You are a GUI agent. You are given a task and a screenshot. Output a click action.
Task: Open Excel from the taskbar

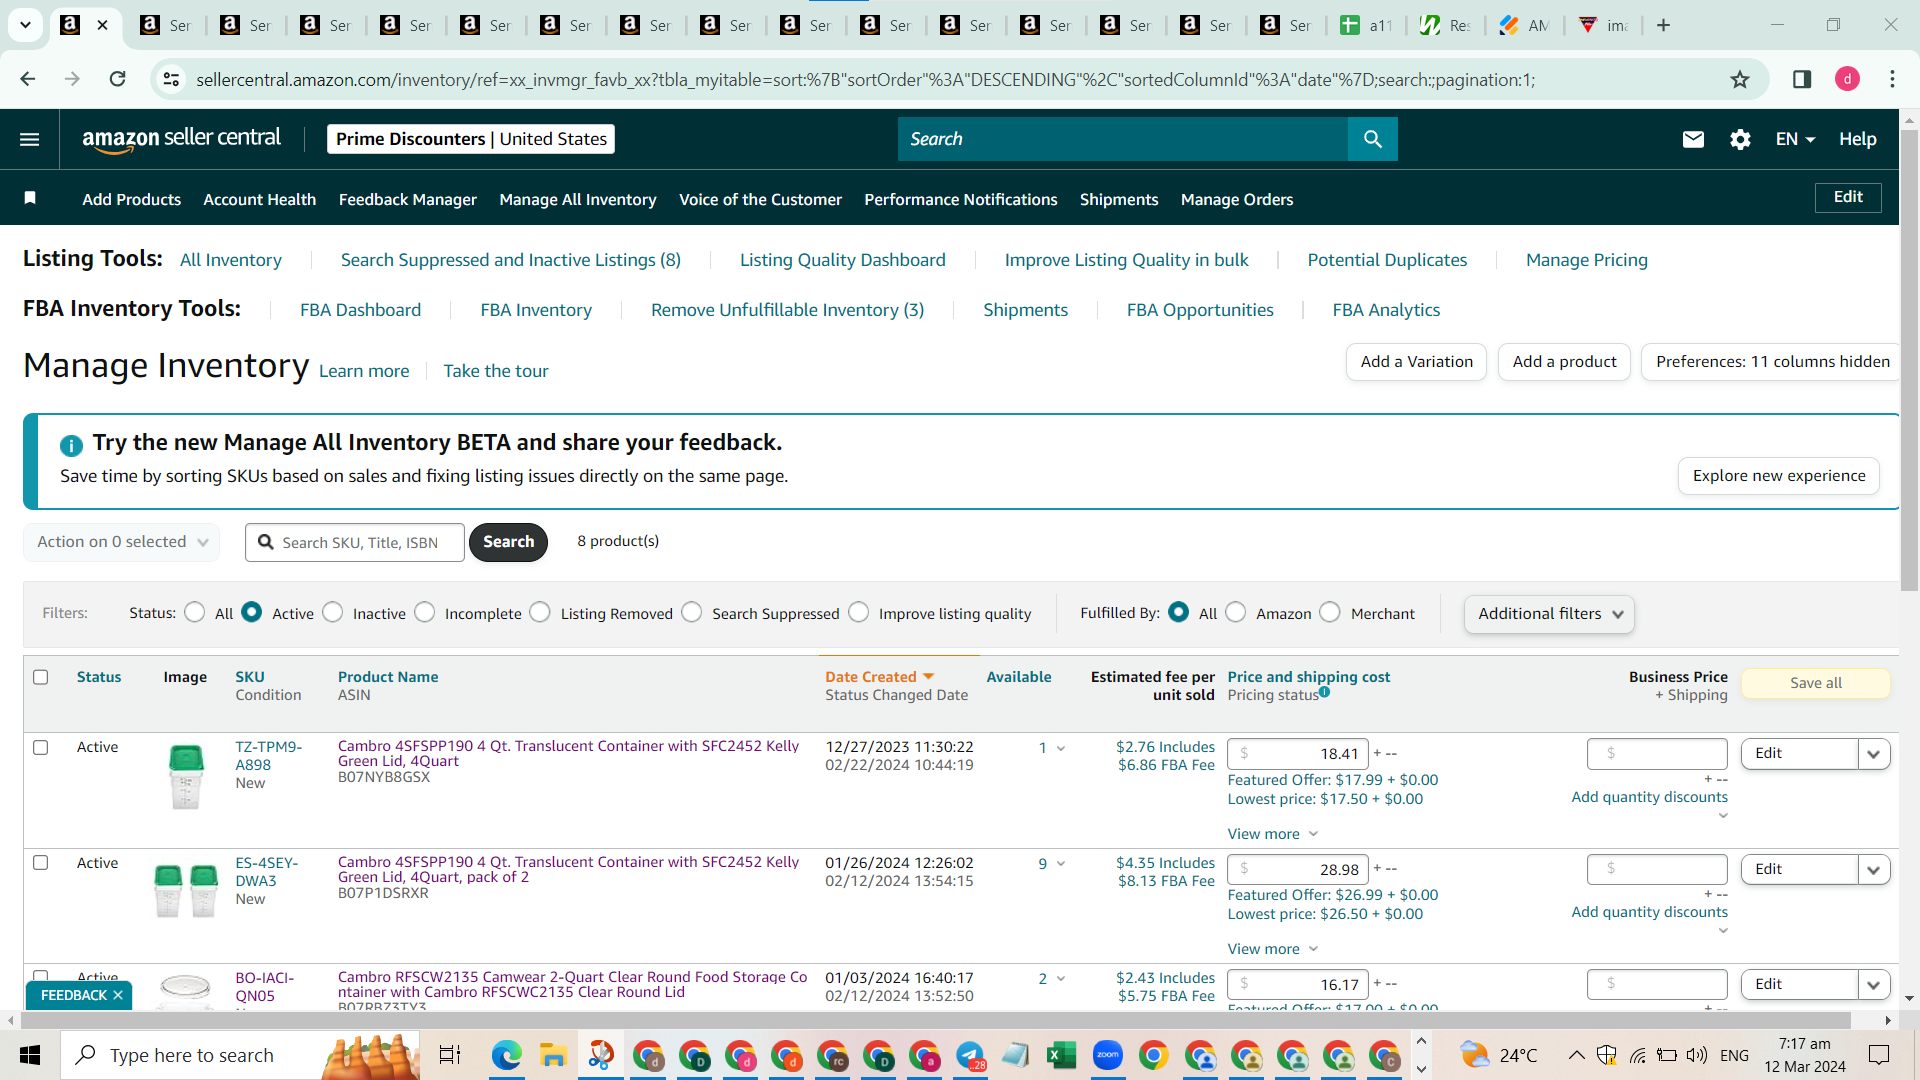click(1061, 1055)
